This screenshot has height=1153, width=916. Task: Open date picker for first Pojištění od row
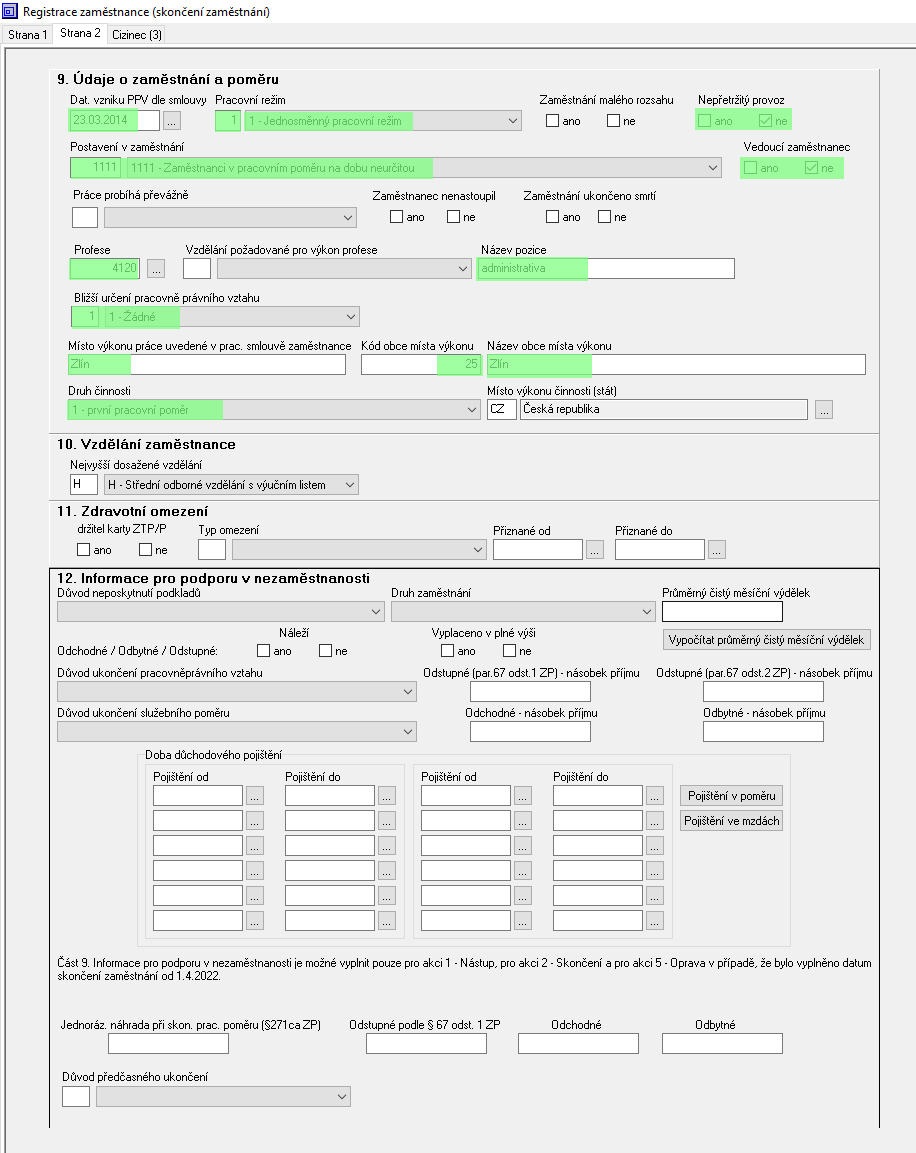(255, 796)
